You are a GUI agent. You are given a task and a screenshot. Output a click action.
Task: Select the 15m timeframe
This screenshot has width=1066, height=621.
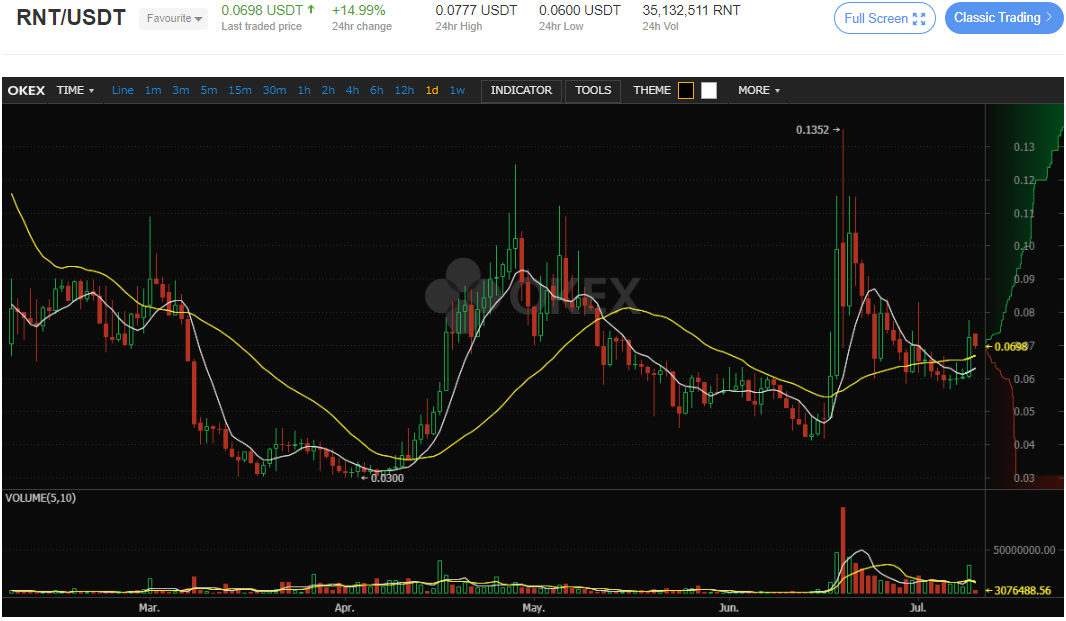pos(240,90)
